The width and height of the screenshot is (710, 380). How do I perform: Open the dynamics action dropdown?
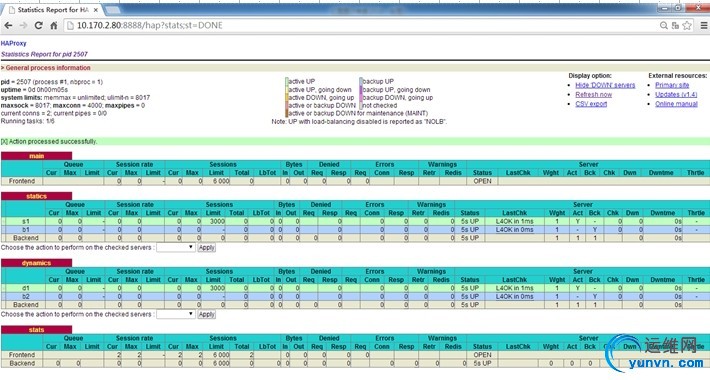click(x=176, y=314)
